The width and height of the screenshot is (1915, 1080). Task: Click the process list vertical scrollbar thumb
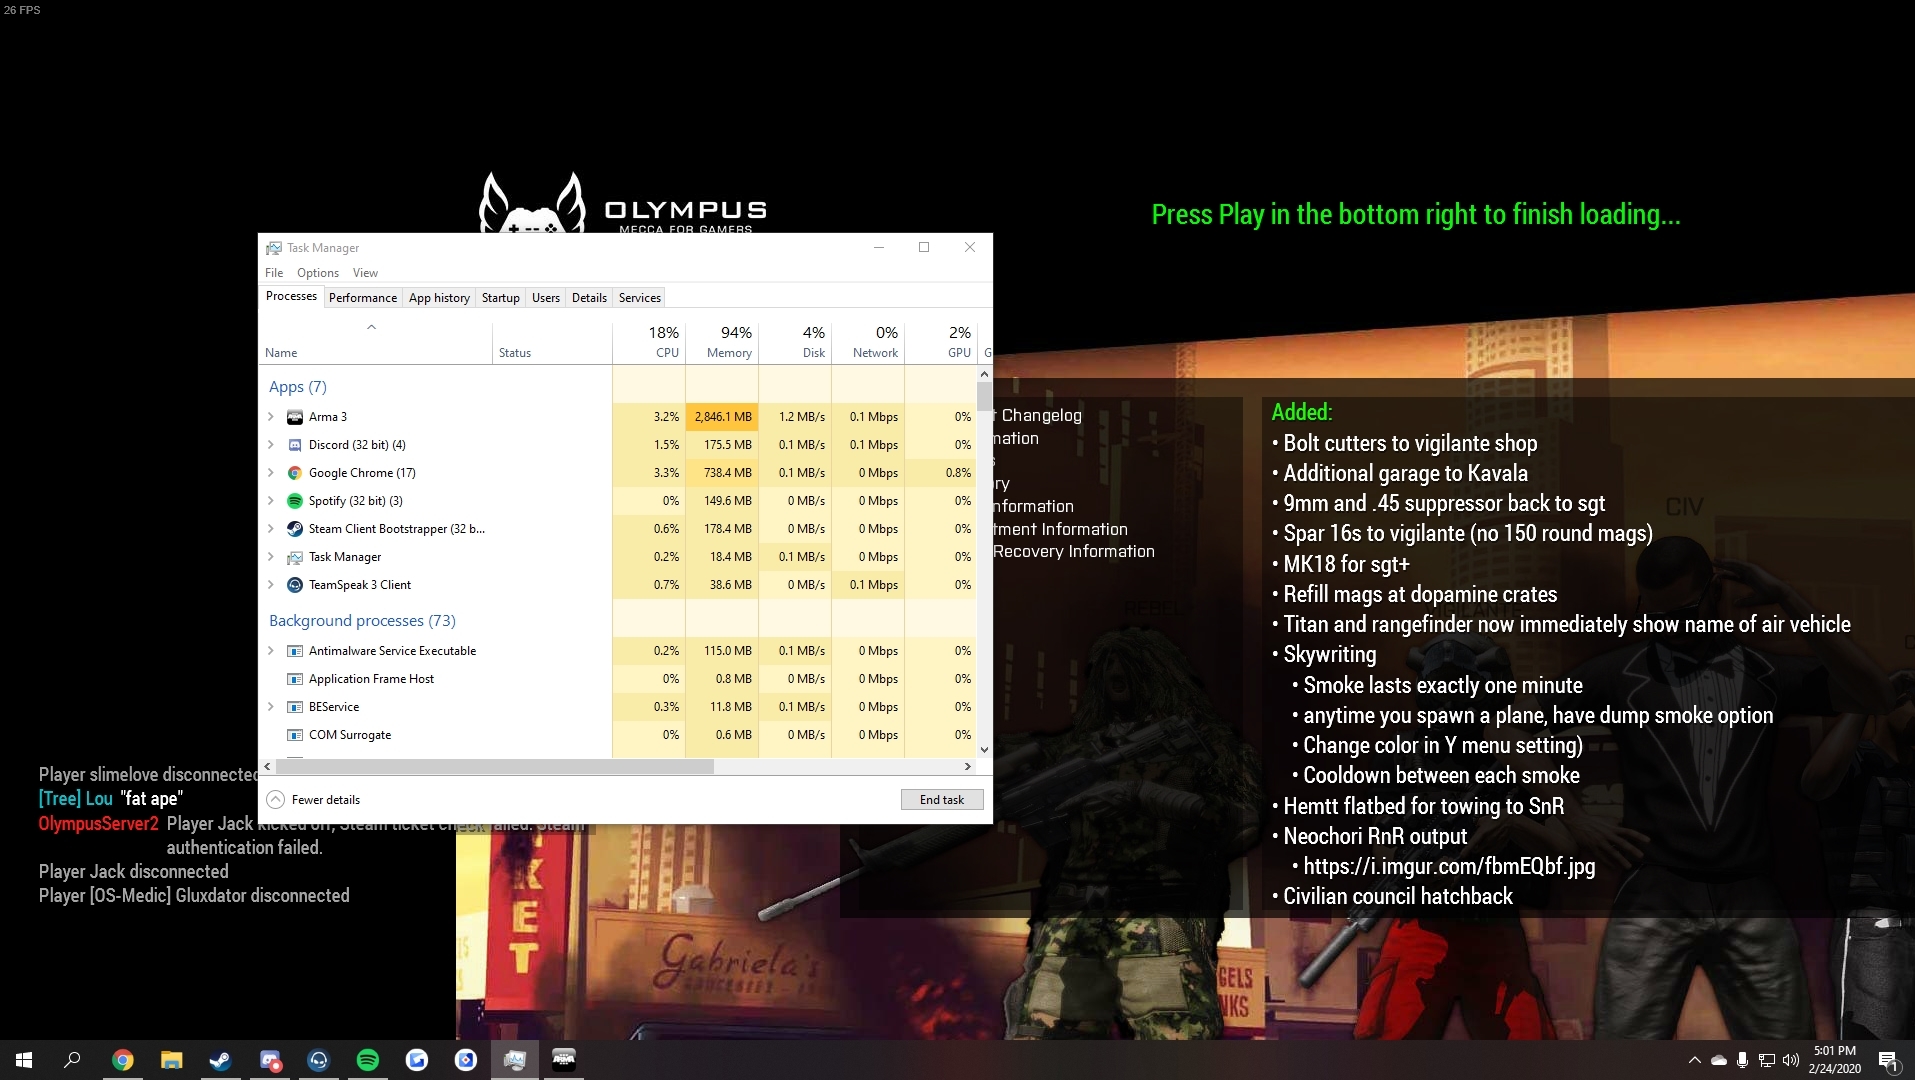985,397
